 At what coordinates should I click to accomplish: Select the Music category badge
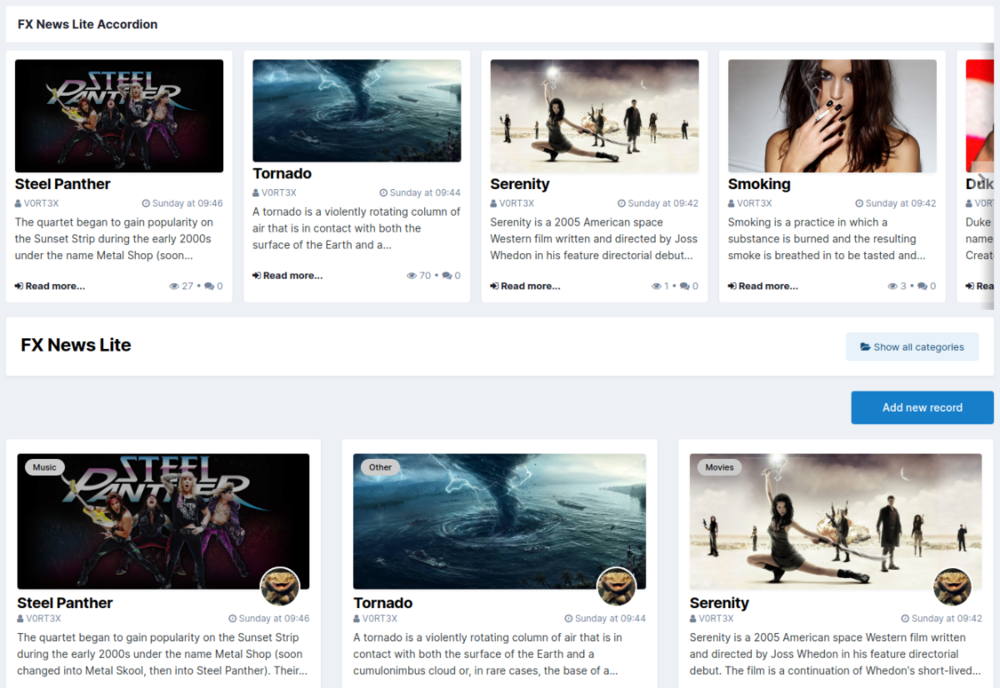(44, 467)
